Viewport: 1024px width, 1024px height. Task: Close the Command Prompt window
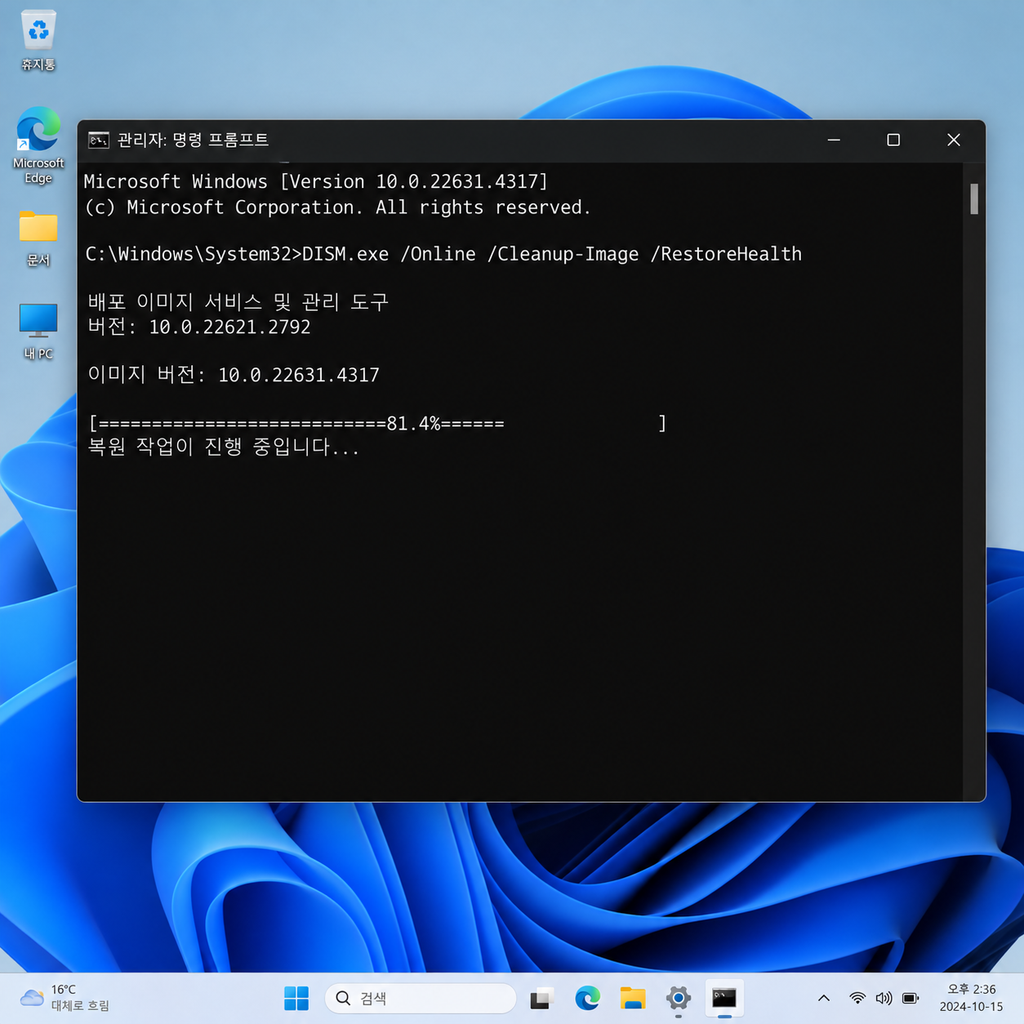point(953,140)
